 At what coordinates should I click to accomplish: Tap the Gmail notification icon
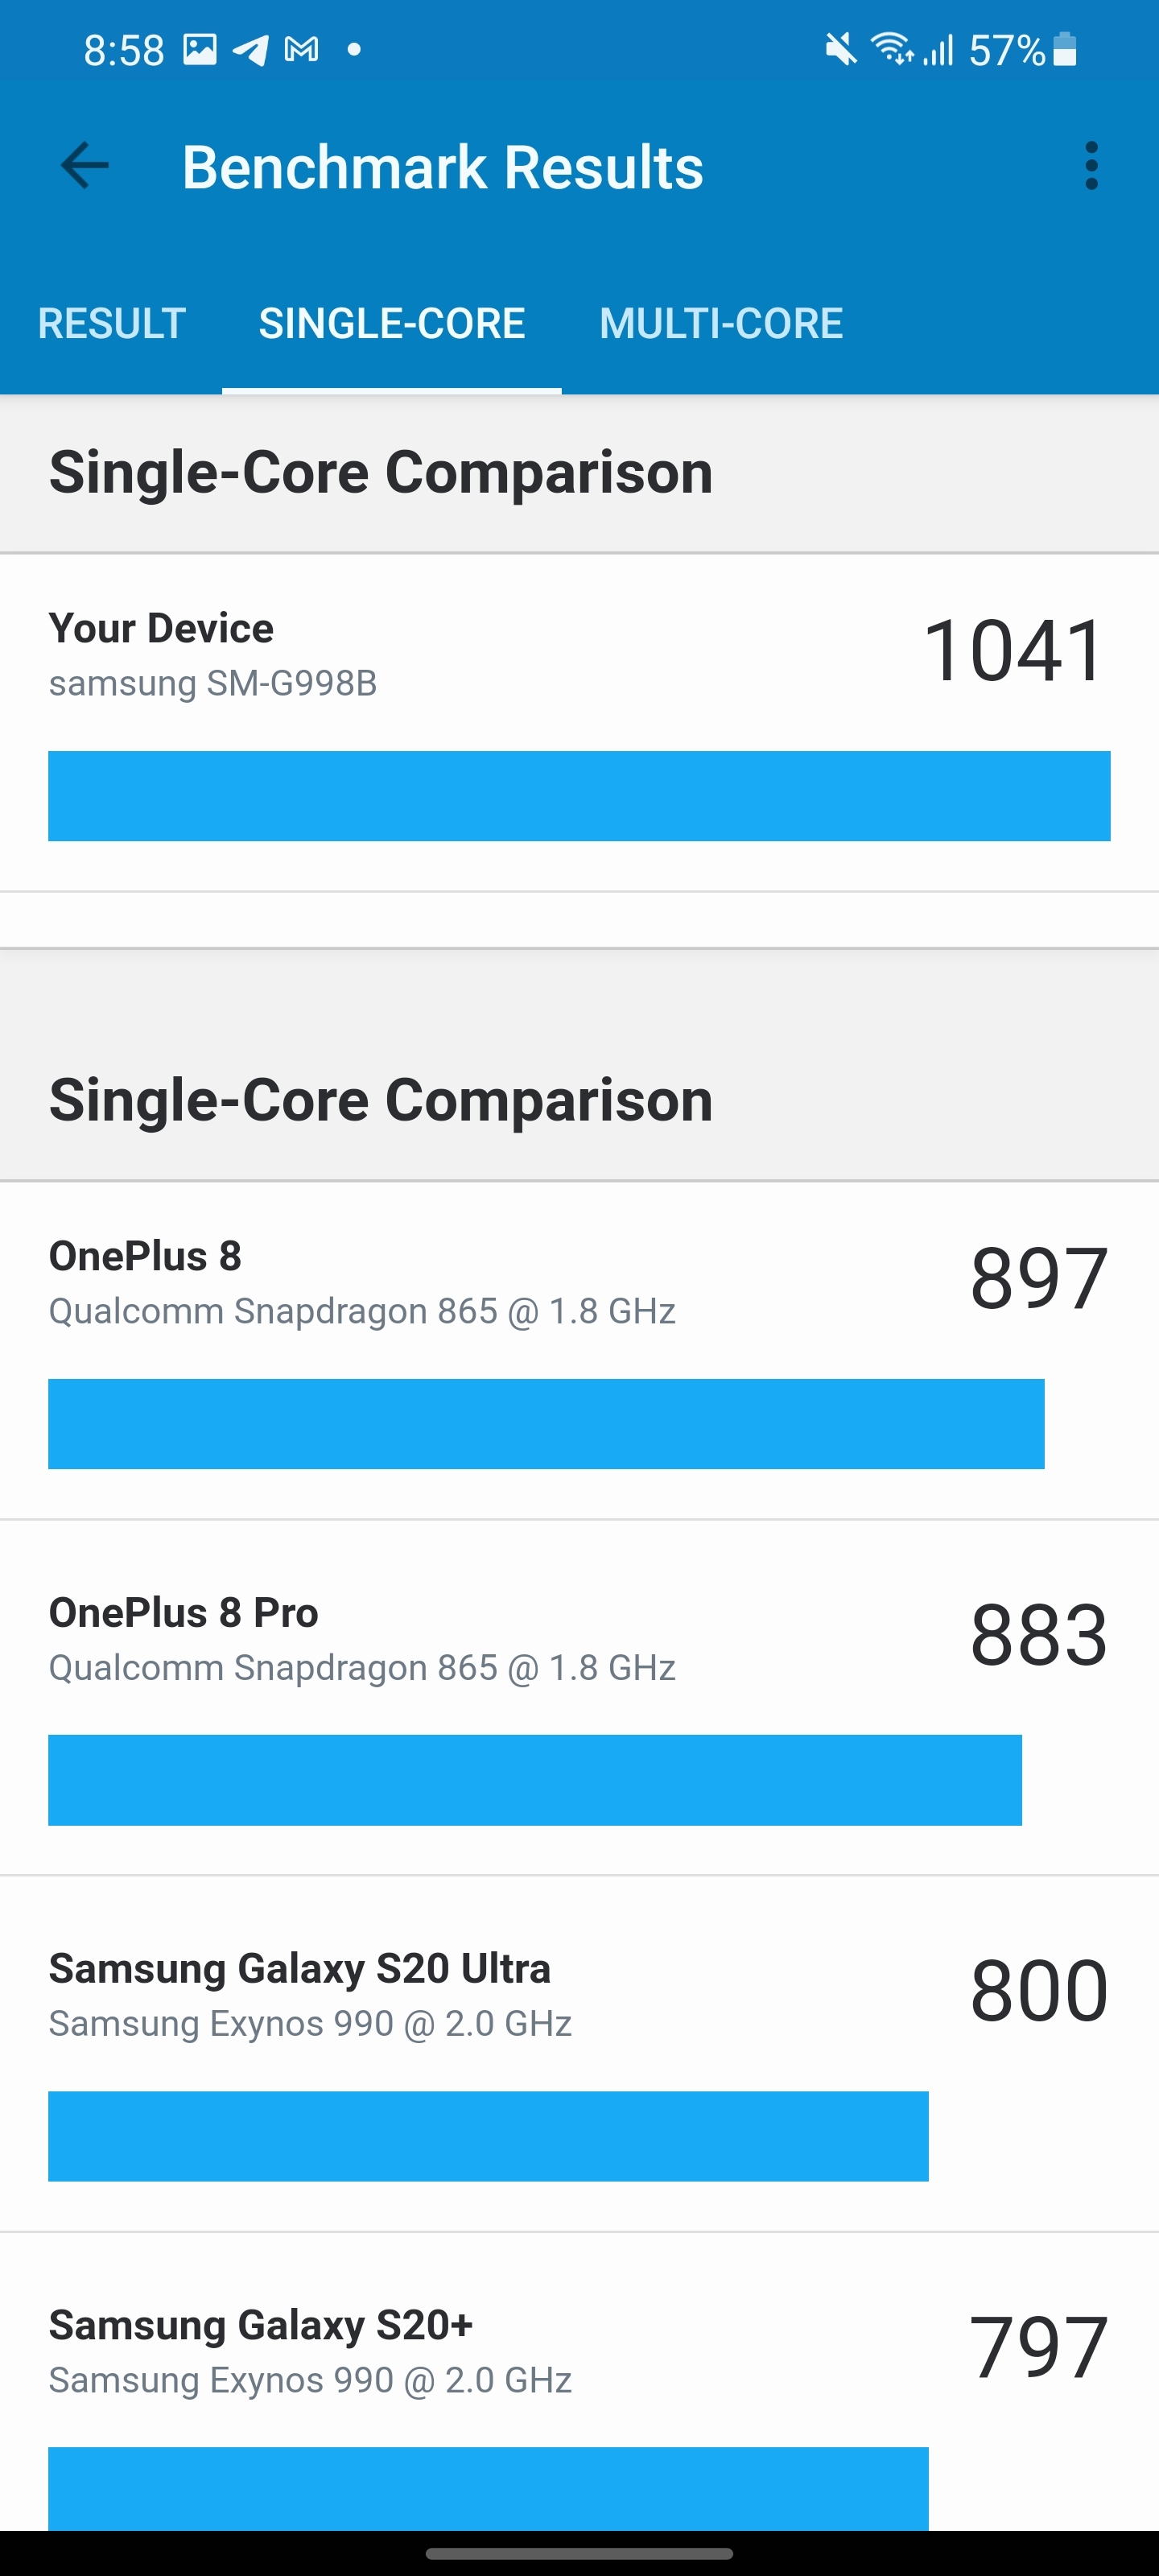(301, 49)
